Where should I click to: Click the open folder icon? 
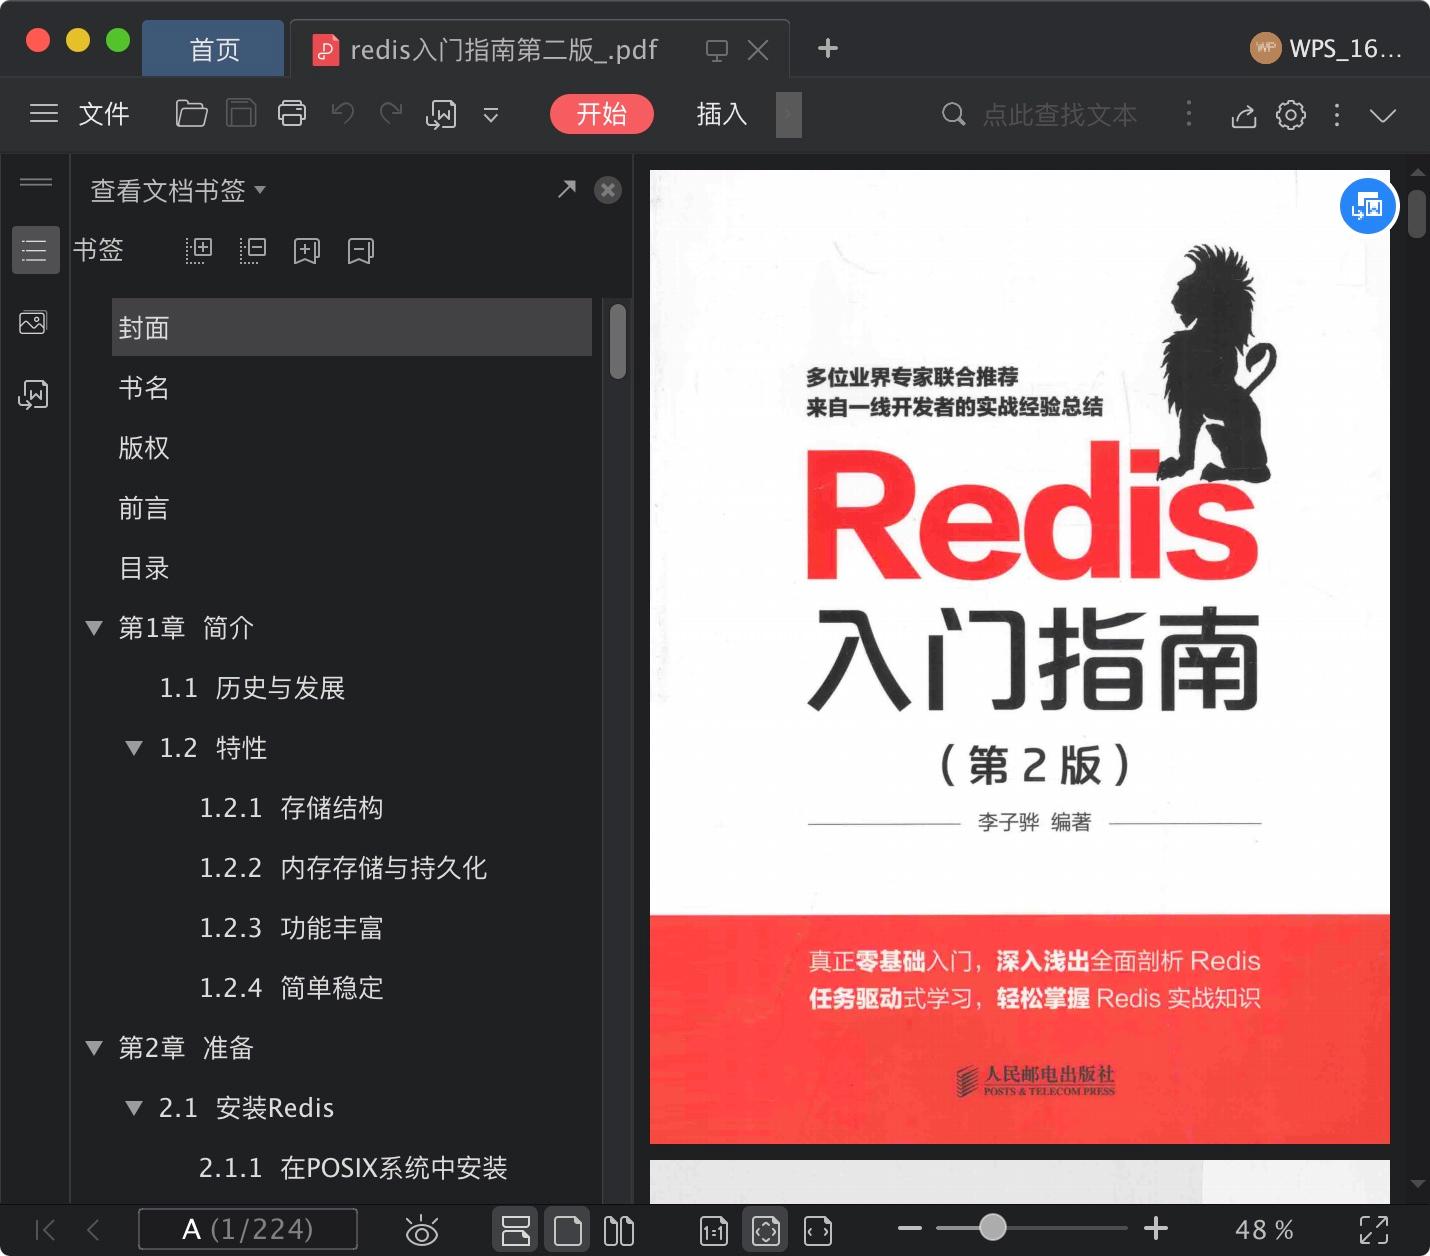[x=191, y=114]
